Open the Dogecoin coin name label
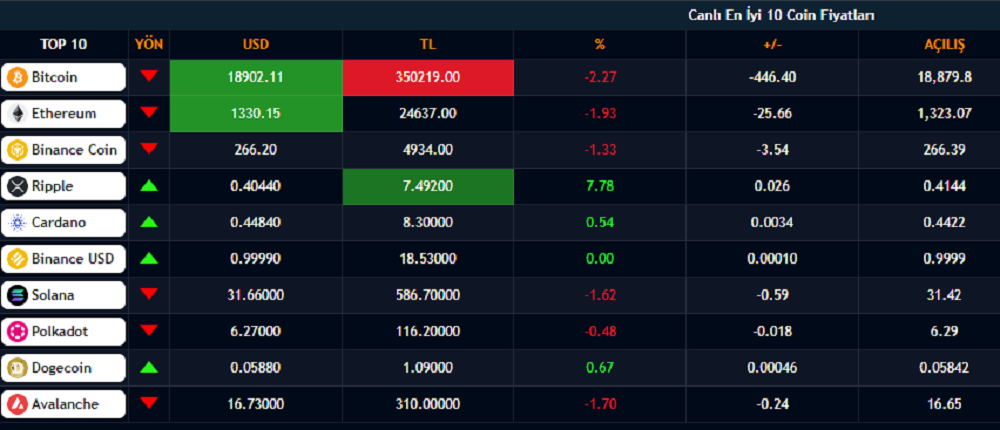1000x430 pixels. (x=62, y=368)
